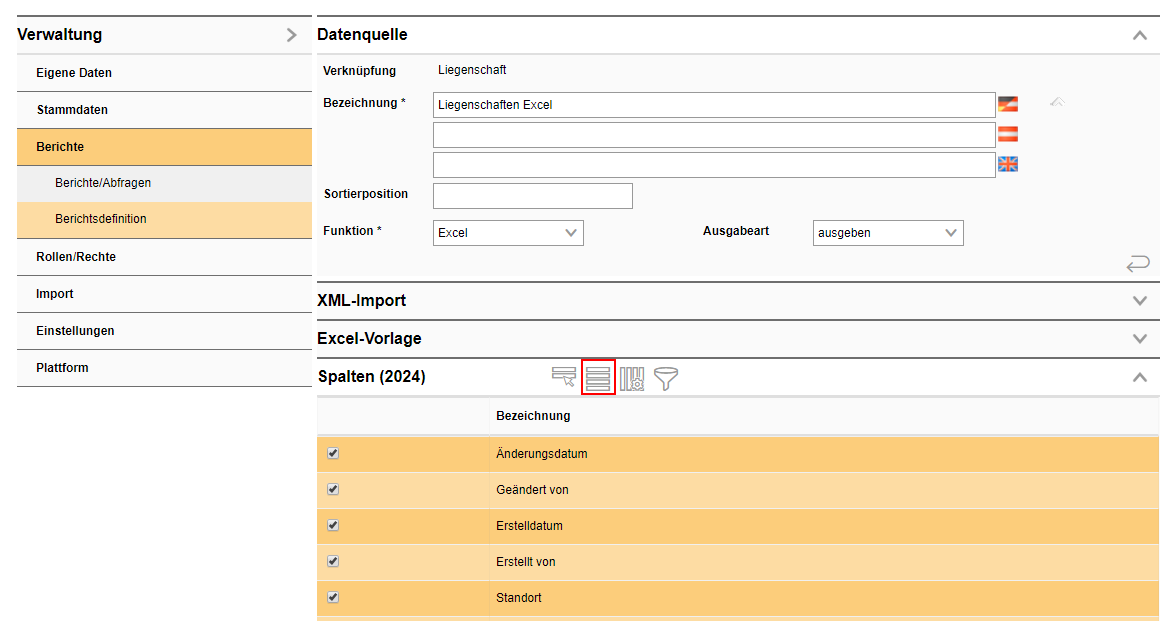The image size is (1162, 621).
Task: Click the German flag language icon
Action: coord(1008,104)
